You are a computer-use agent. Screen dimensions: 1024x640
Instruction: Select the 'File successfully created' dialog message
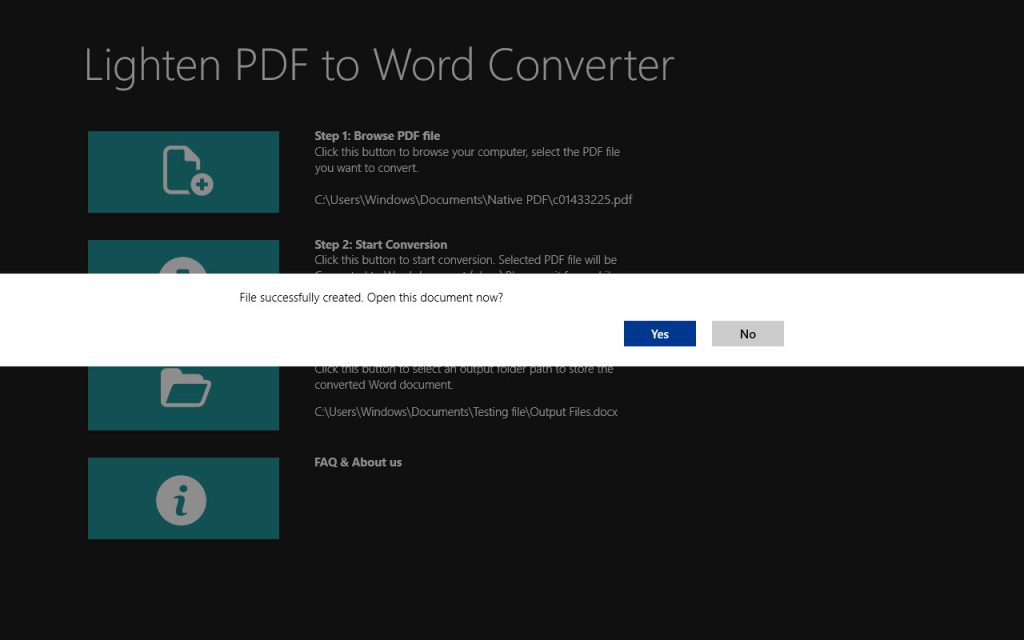click(371, 298)
